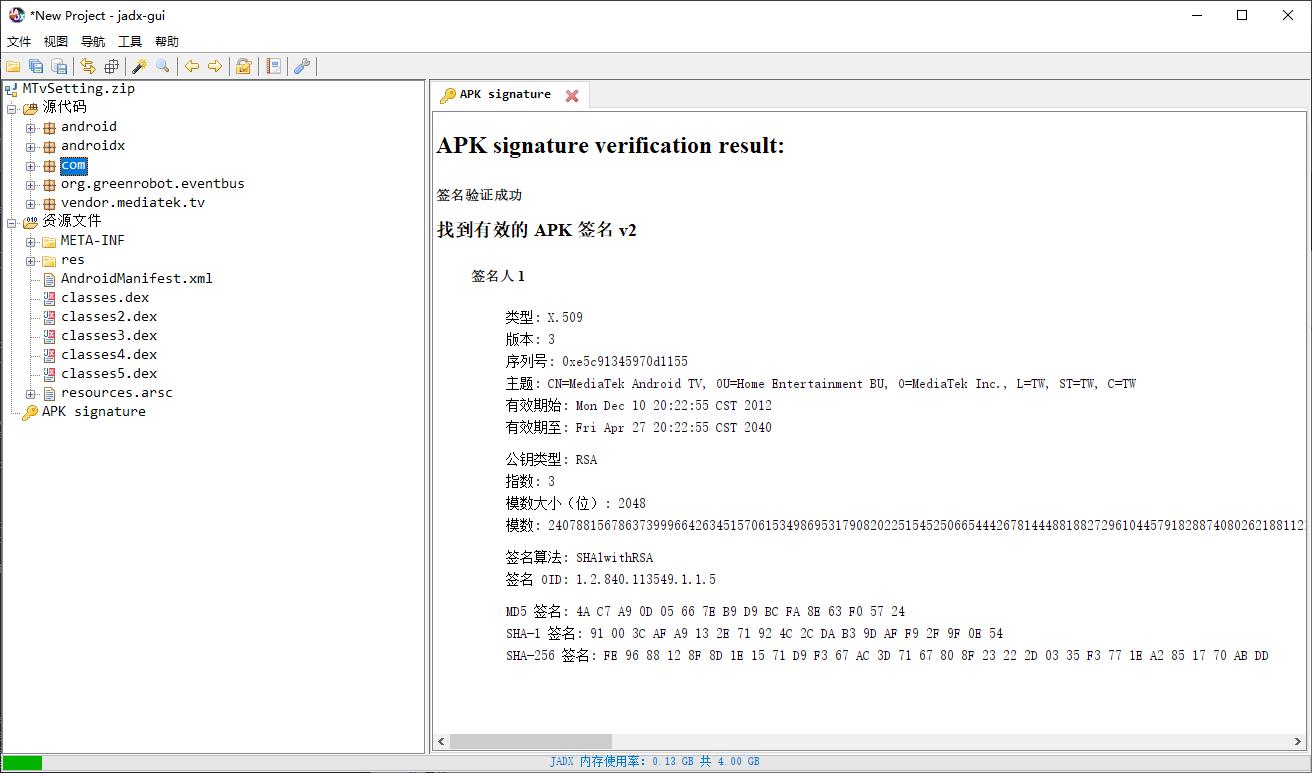Click the androidx package icon
1312x773 pixels.
[x=49, y=146]
